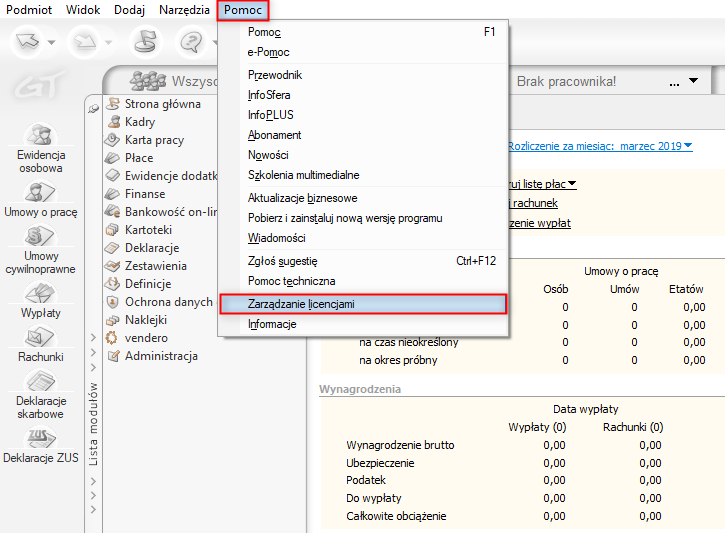Choose Zarządzanie licencjami menu entry
The width and height of the screenshot is (725, 533).
tap(363, 304)
